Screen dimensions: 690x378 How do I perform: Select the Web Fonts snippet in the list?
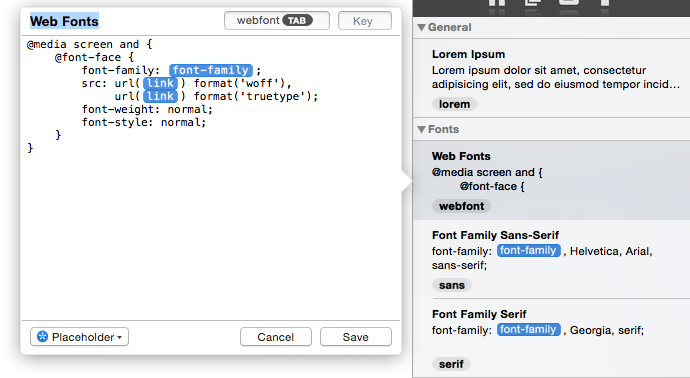(551, 181)
